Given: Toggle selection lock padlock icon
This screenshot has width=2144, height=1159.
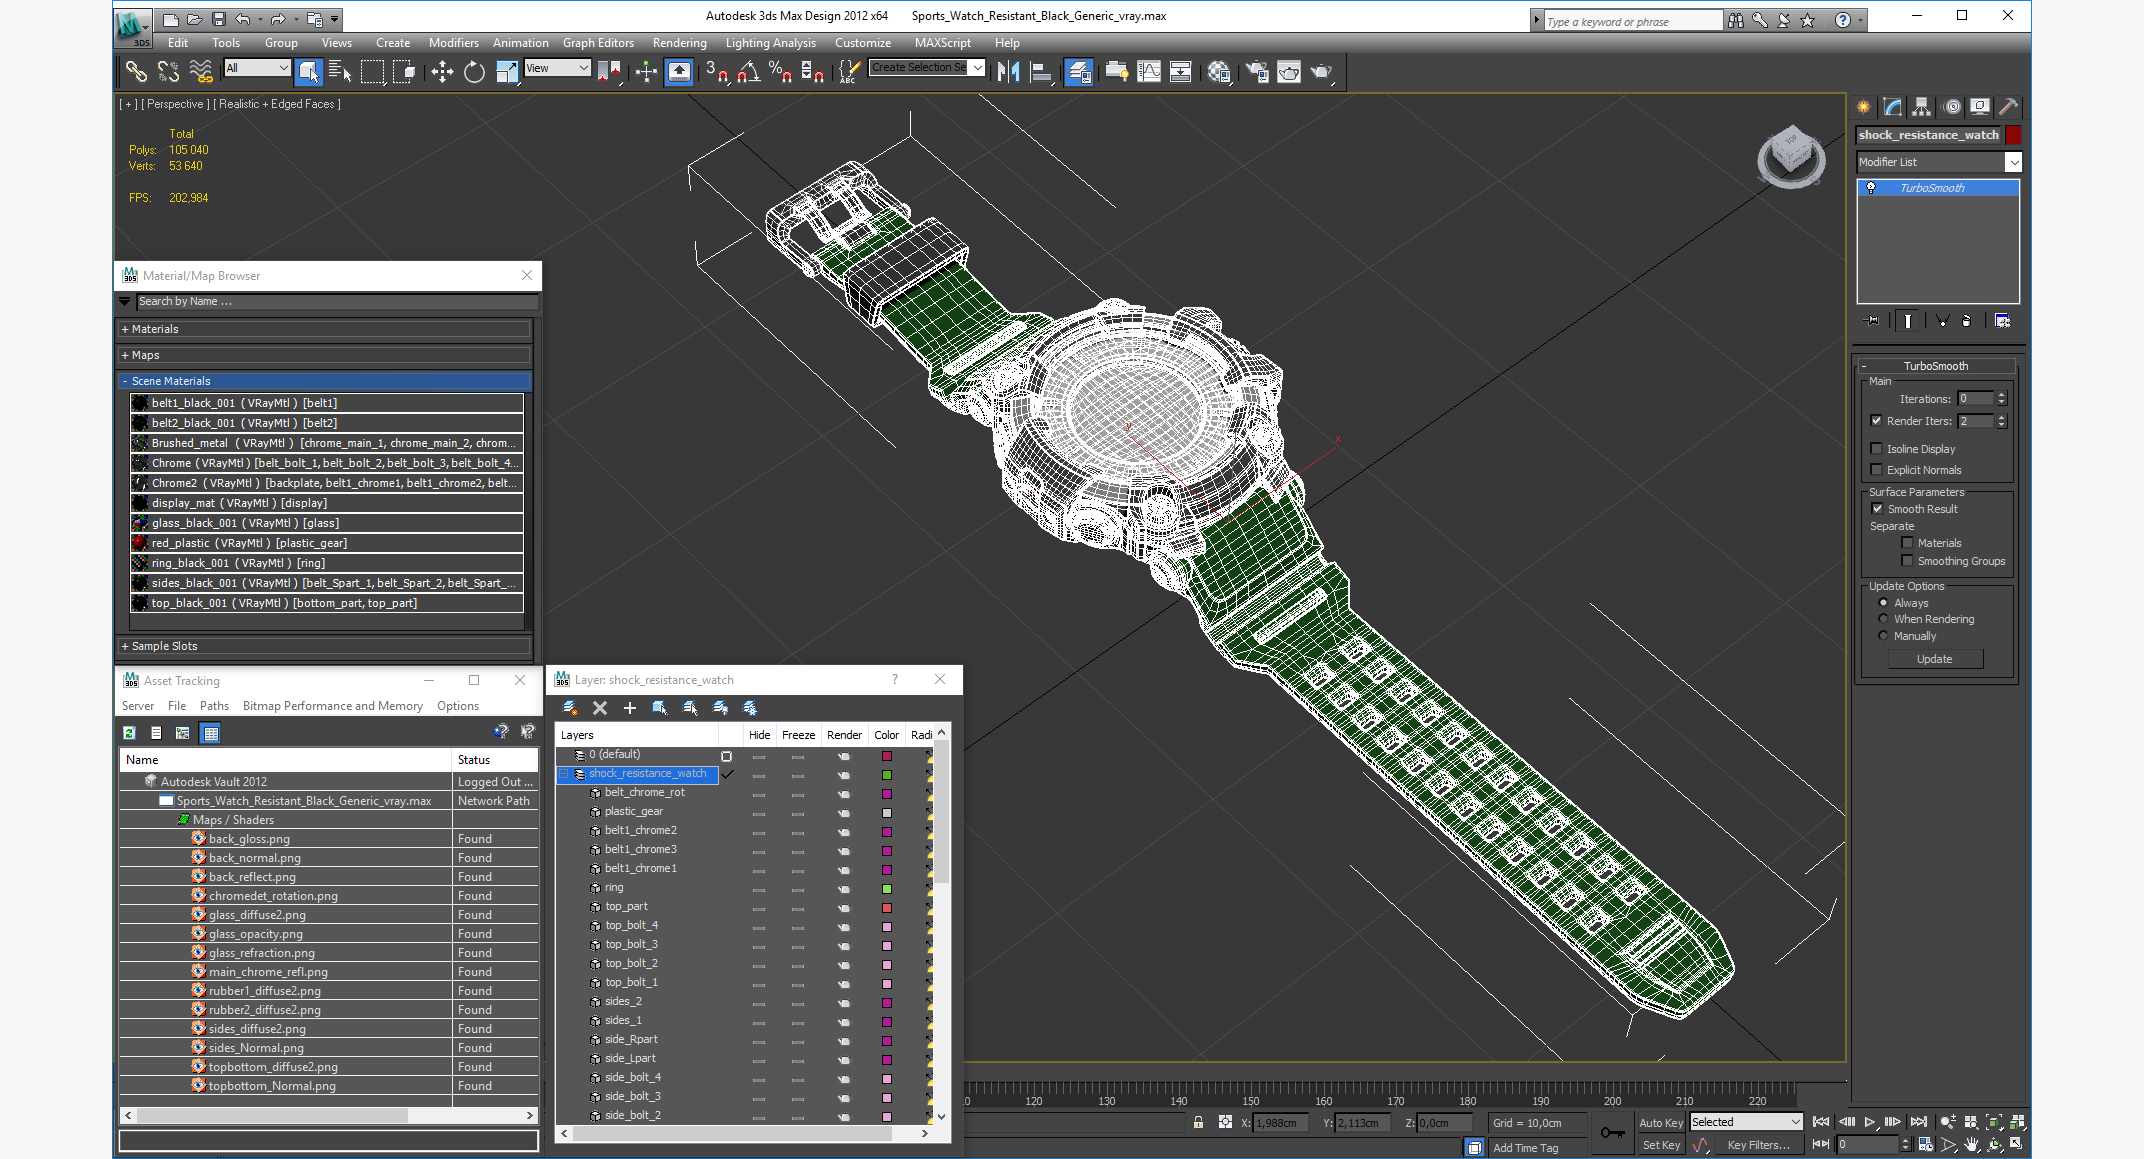Looking at the screenshot, I should tap(1198, 1122).
